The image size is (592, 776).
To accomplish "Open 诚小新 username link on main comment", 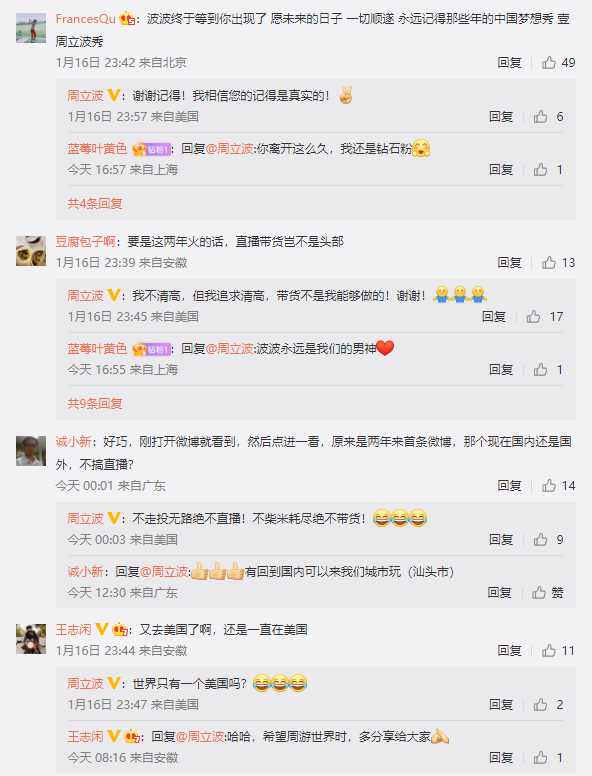I will pos(73,441).
